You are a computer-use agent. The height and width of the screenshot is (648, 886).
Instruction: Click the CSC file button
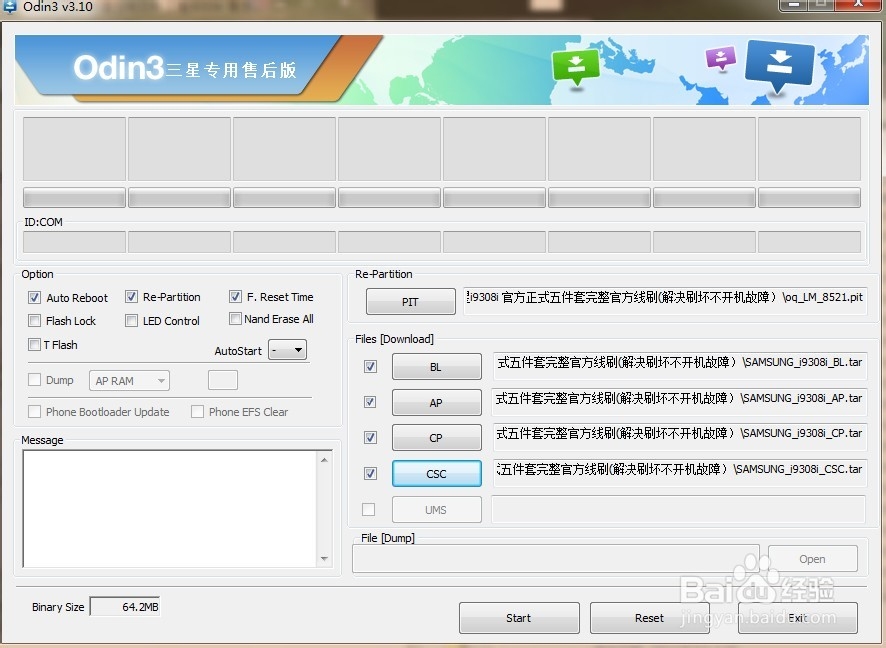437,473
